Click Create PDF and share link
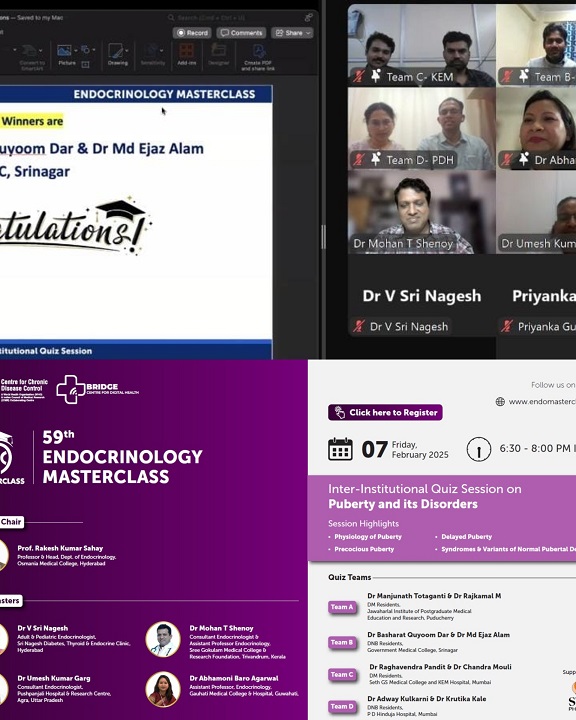Viewport: 576px width, 720px height. click(258, 57)
